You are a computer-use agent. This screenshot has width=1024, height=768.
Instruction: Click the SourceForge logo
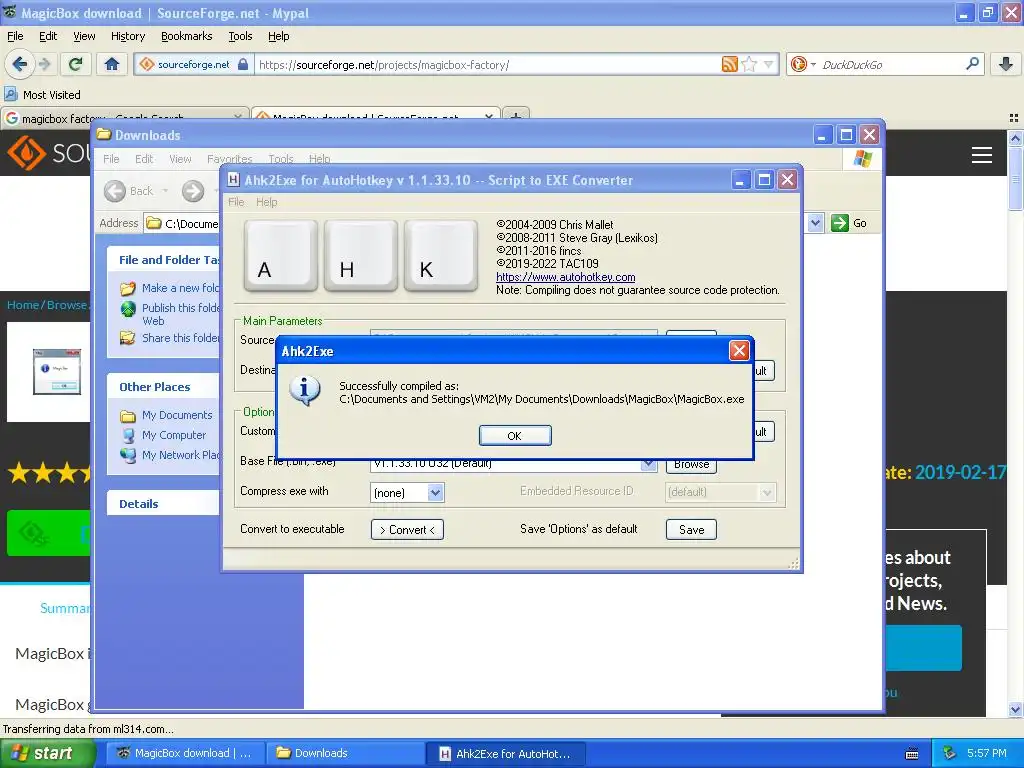pos(49,153)
